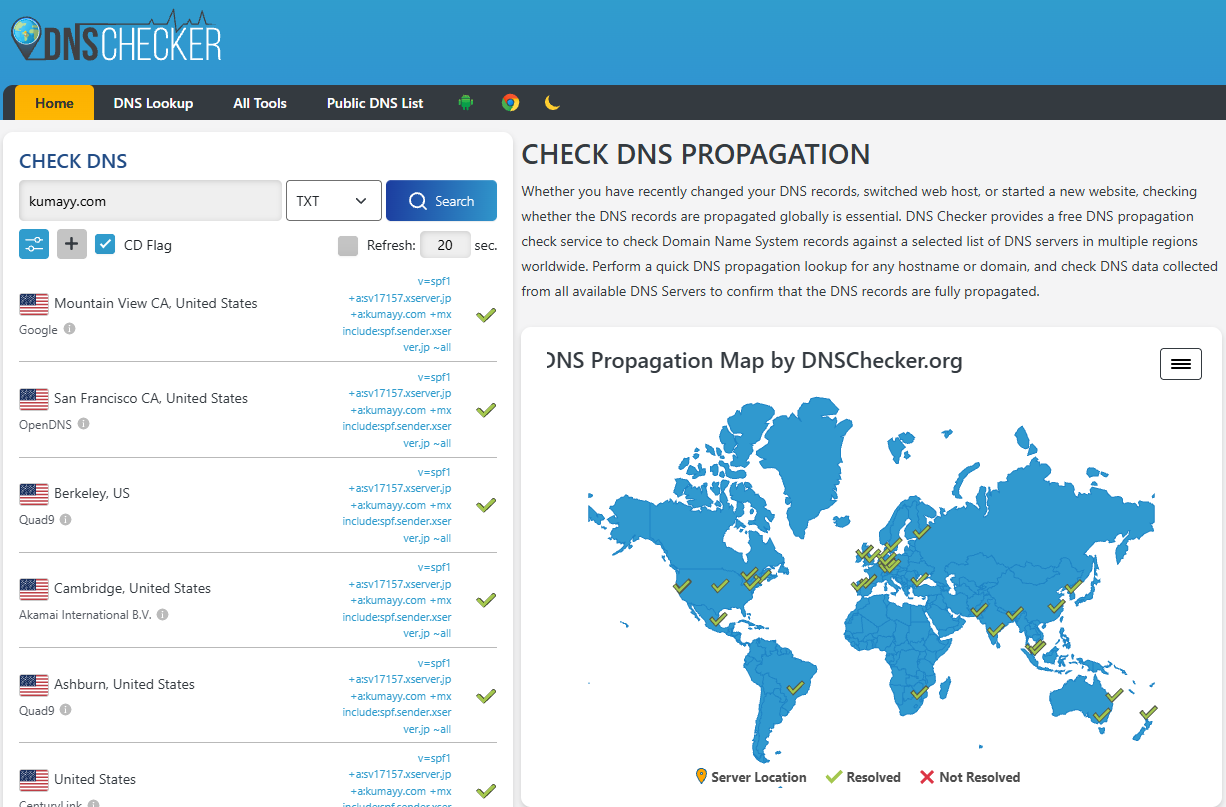
Task: Toggle the Server Location legend item
Action: coord(751,777)
